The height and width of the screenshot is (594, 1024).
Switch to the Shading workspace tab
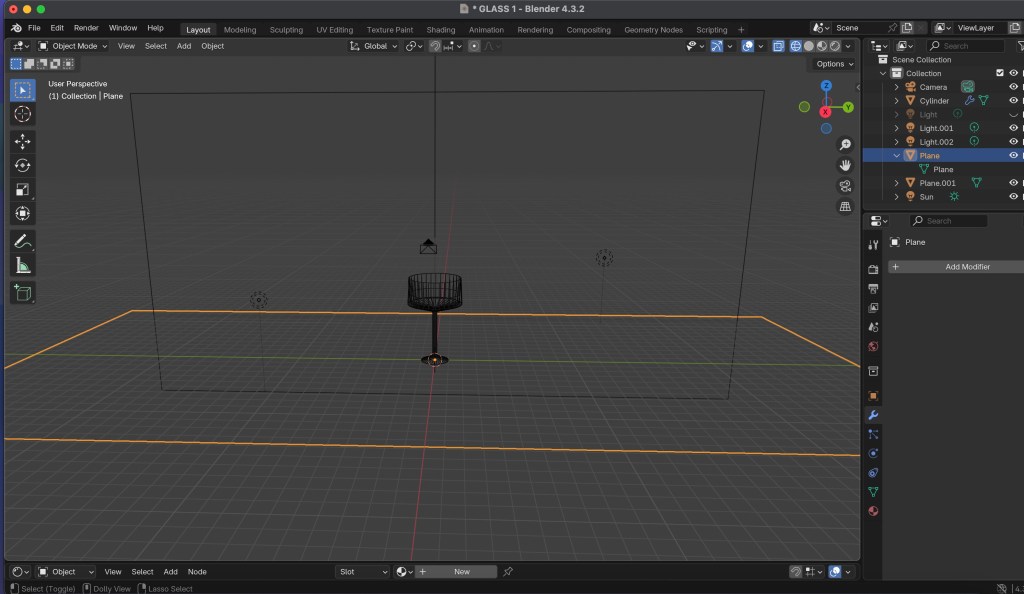(440, 30)
